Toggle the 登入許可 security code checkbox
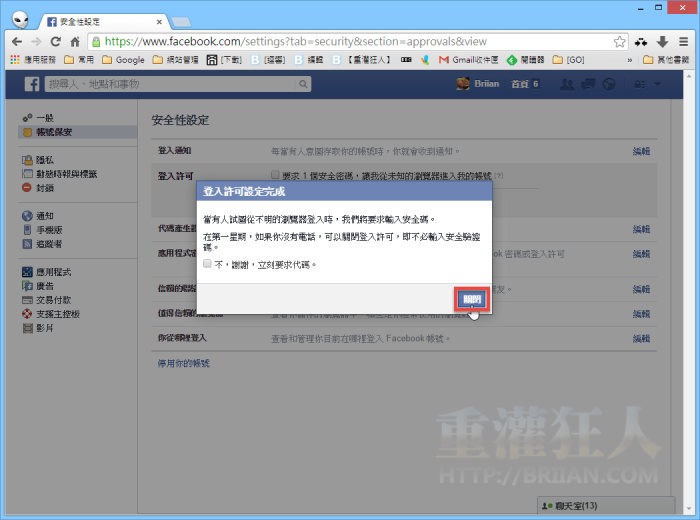700x520 pixels. pyautogui.click(x=275, y=174)
